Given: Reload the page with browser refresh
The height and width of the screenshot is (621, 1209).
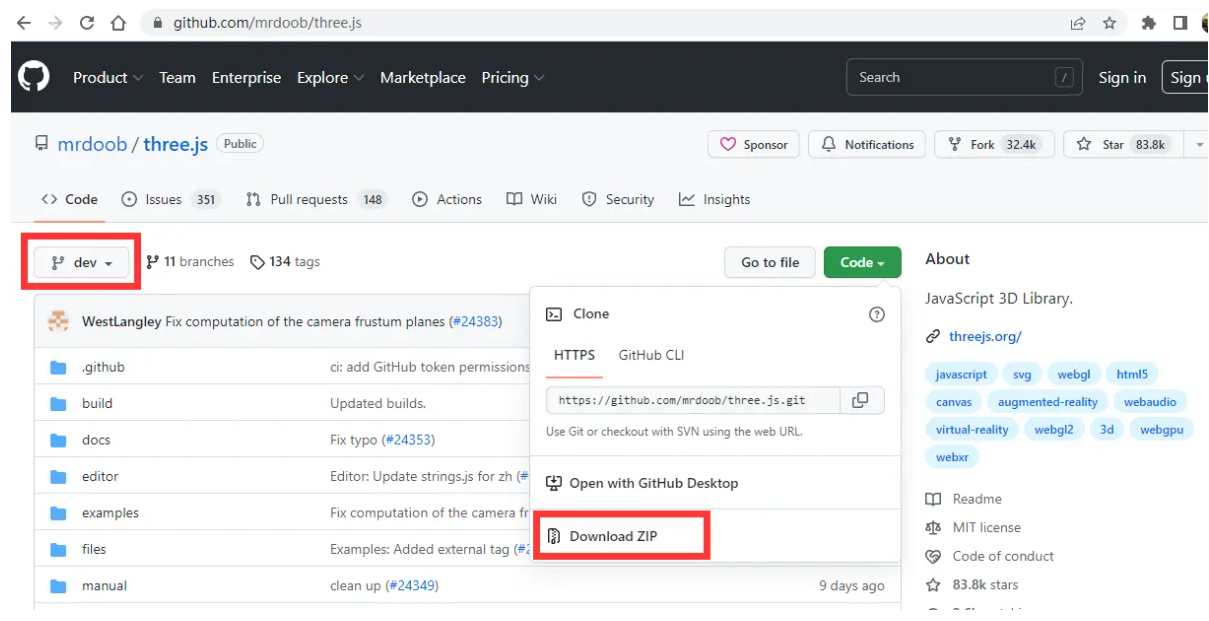Looking at the screenshot, I should pyautogui.click(x=87, y=22).
